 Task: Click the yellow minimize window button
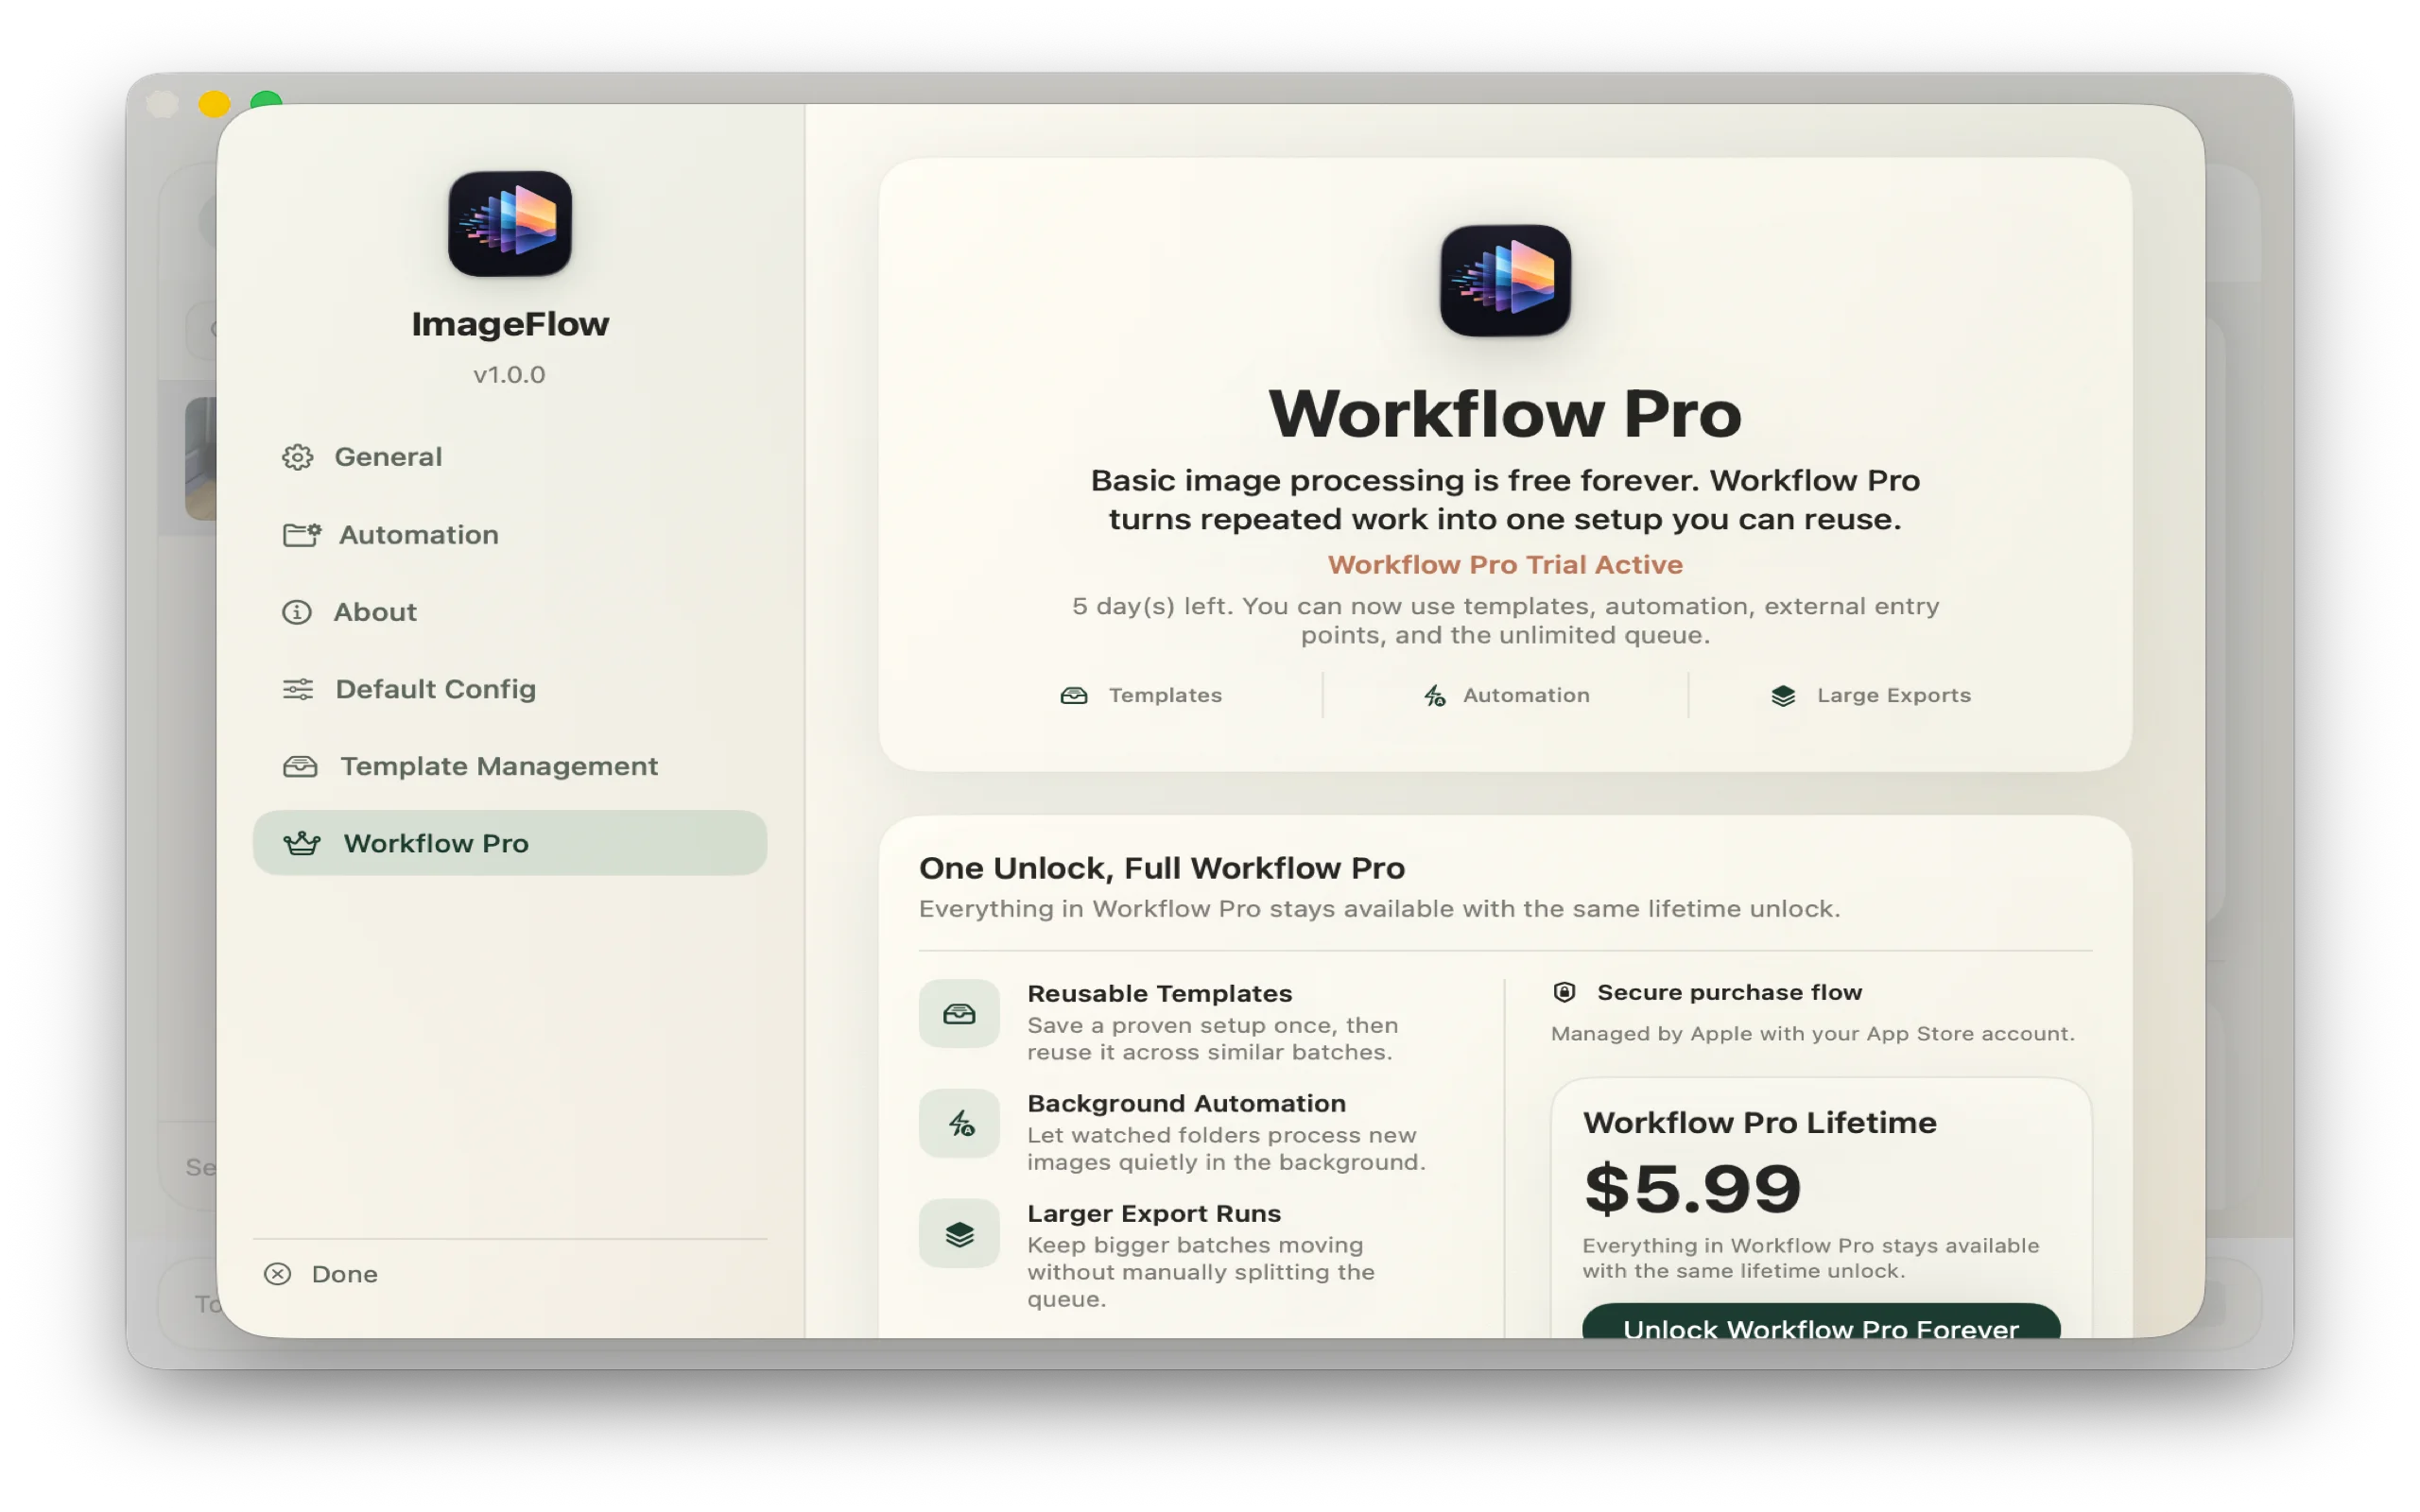[214, 103]
